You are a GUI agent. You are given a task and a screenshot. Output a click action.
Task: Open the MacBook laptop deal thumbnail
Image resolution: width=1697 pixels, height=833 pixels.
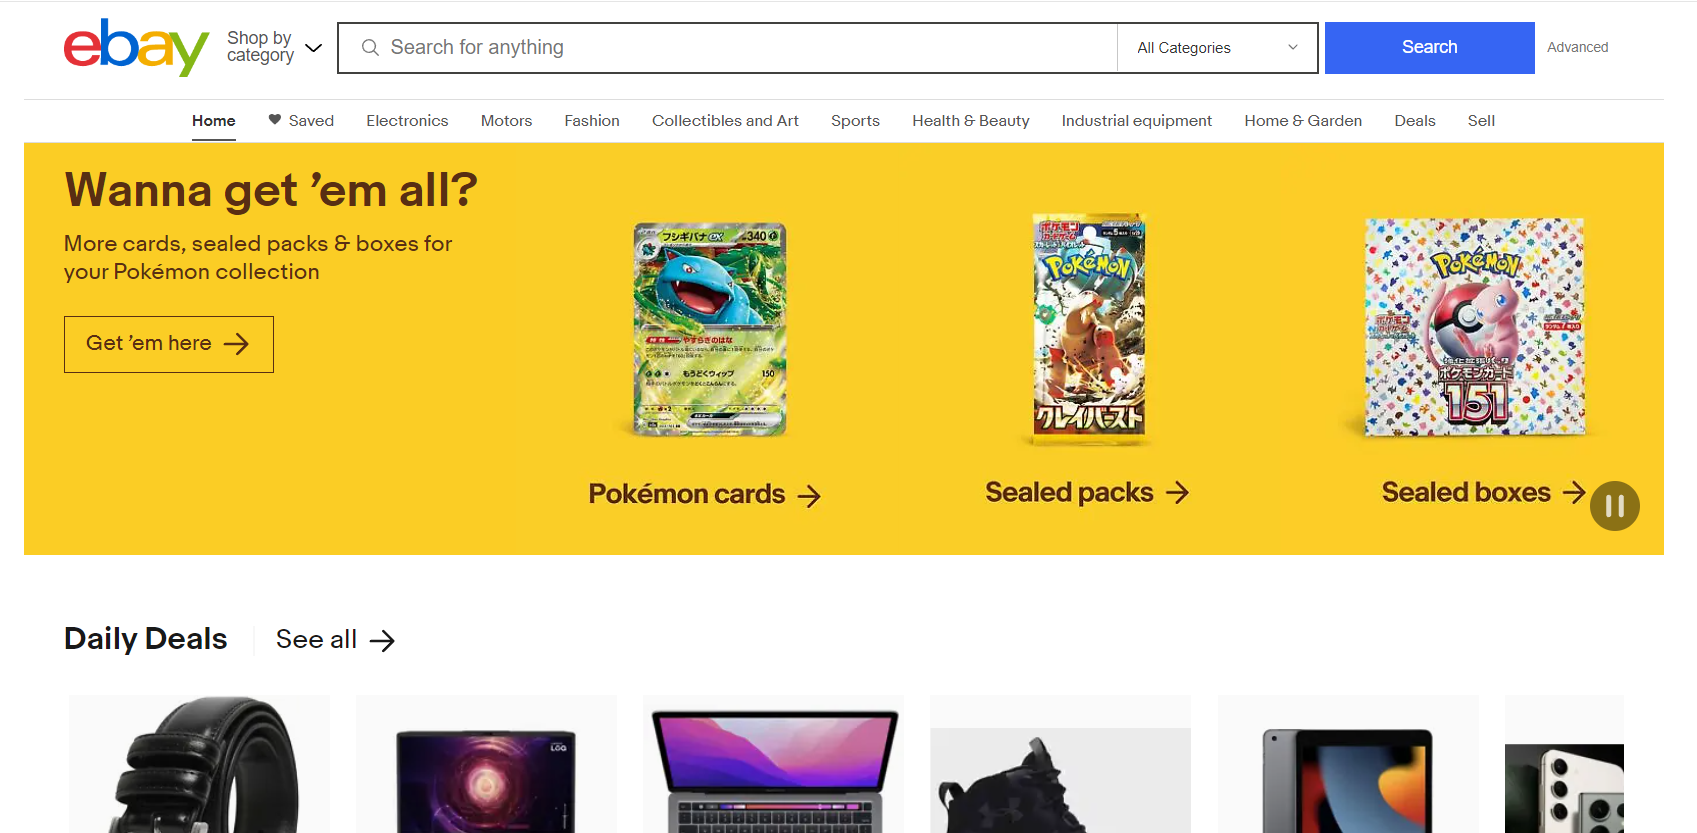click(x=774, y=766)
